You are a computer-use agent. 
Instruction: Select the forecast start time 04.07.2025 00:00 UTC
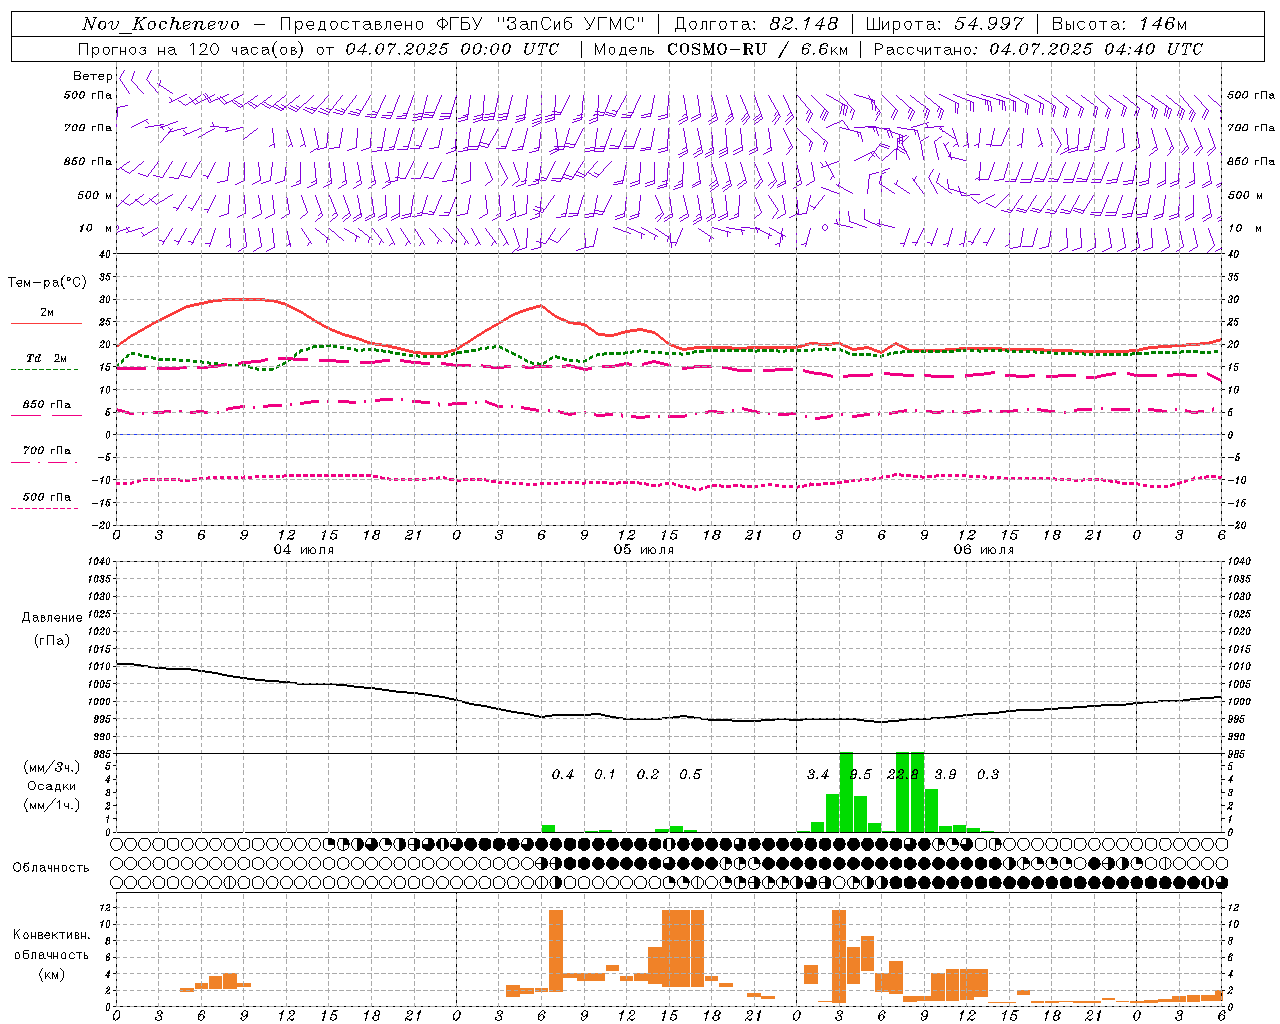(x=452, y=49)
